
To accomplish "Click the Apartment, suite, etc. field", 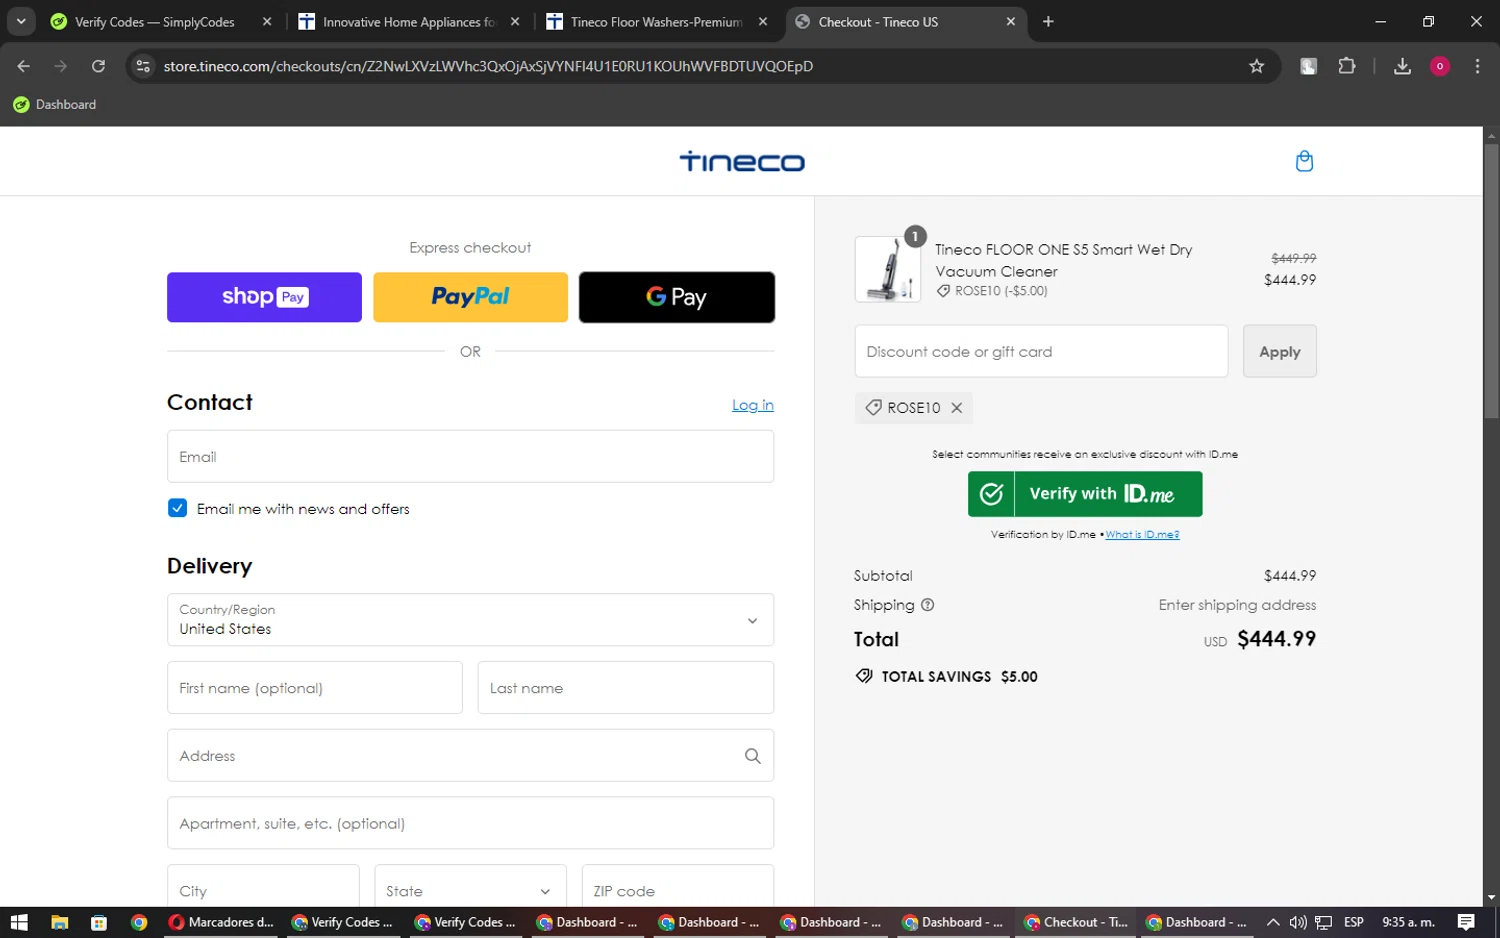I will click(x=470, y=823).
